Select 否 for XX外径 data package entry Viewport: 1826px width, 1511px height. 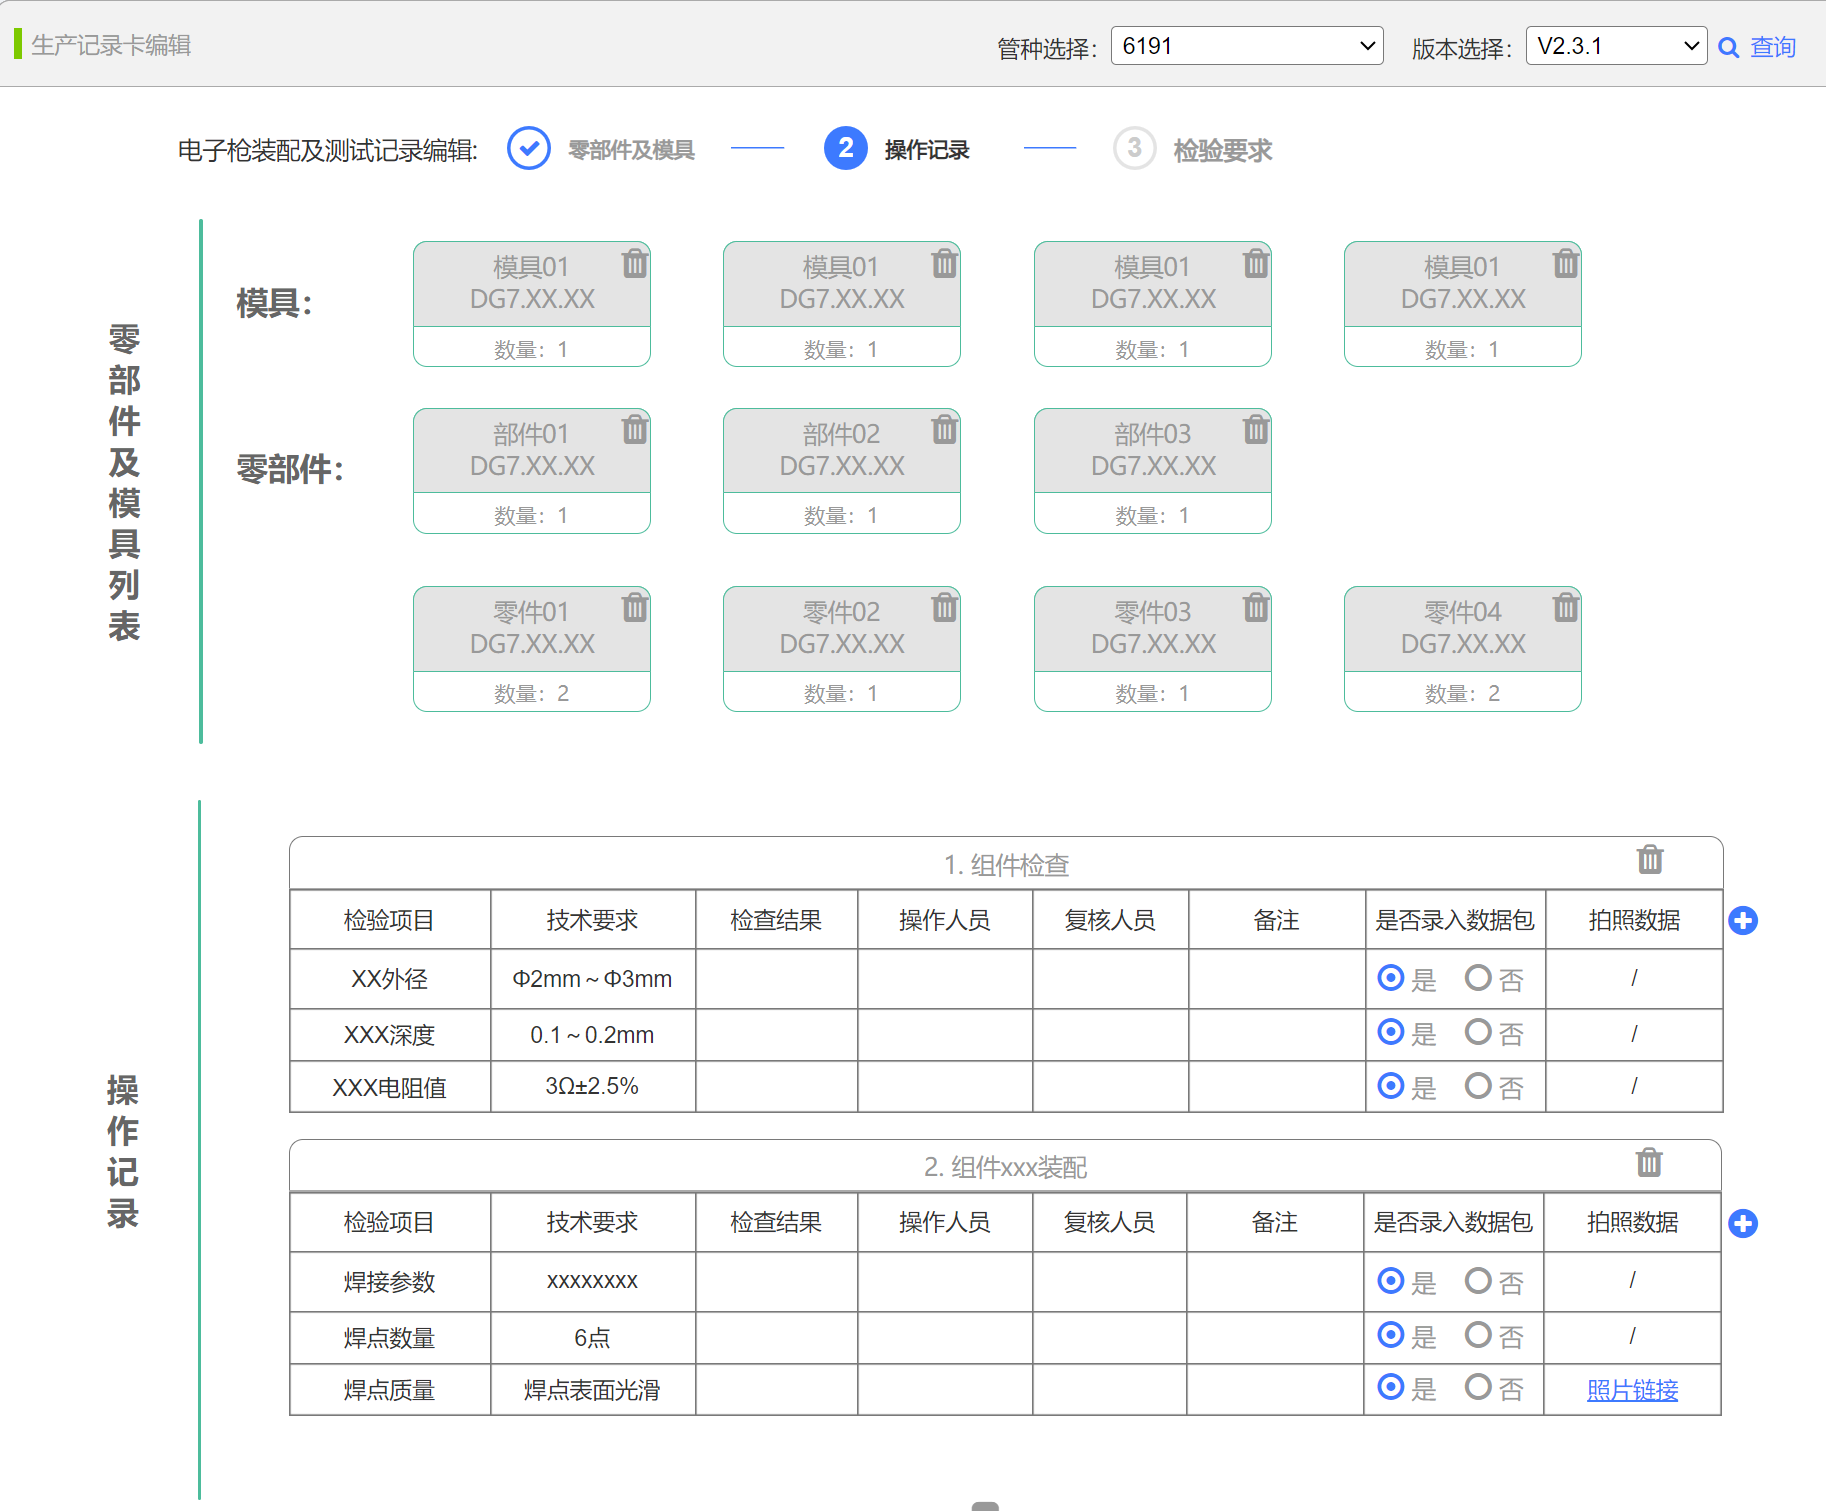coord(1478,978)
